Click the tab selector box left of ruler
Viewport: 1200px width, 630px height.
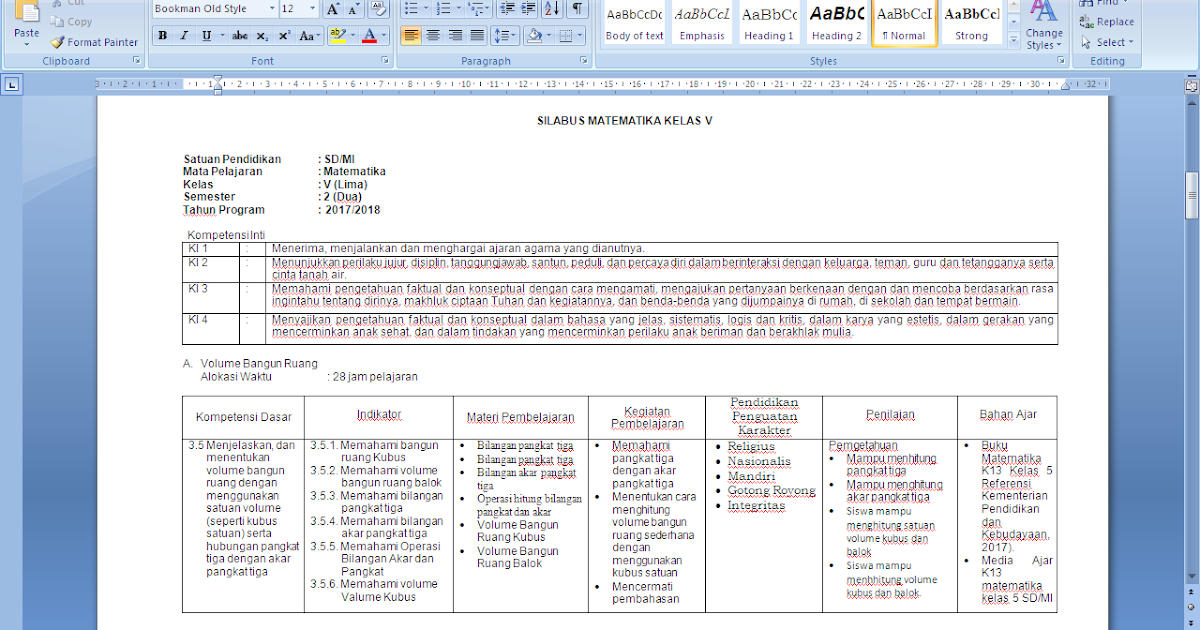pos(12,86)
